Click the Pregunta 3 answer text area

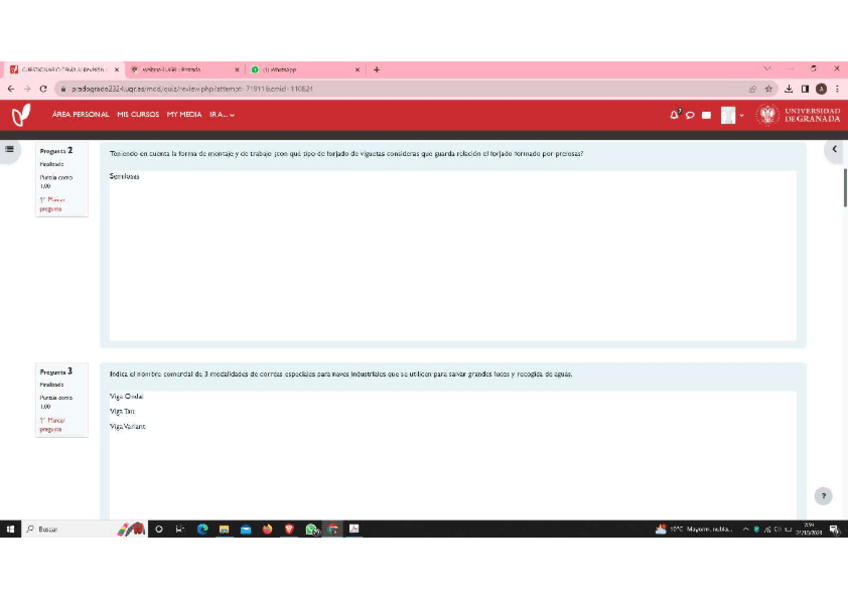453,455
